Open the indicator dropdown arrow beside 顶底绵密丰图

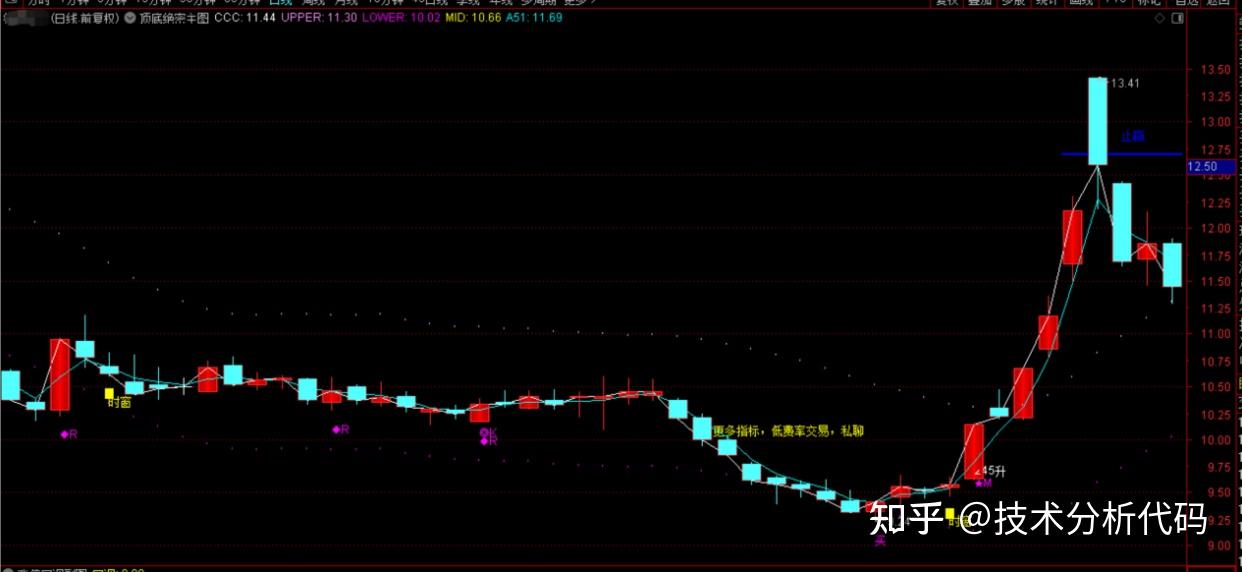click(132, 18)
